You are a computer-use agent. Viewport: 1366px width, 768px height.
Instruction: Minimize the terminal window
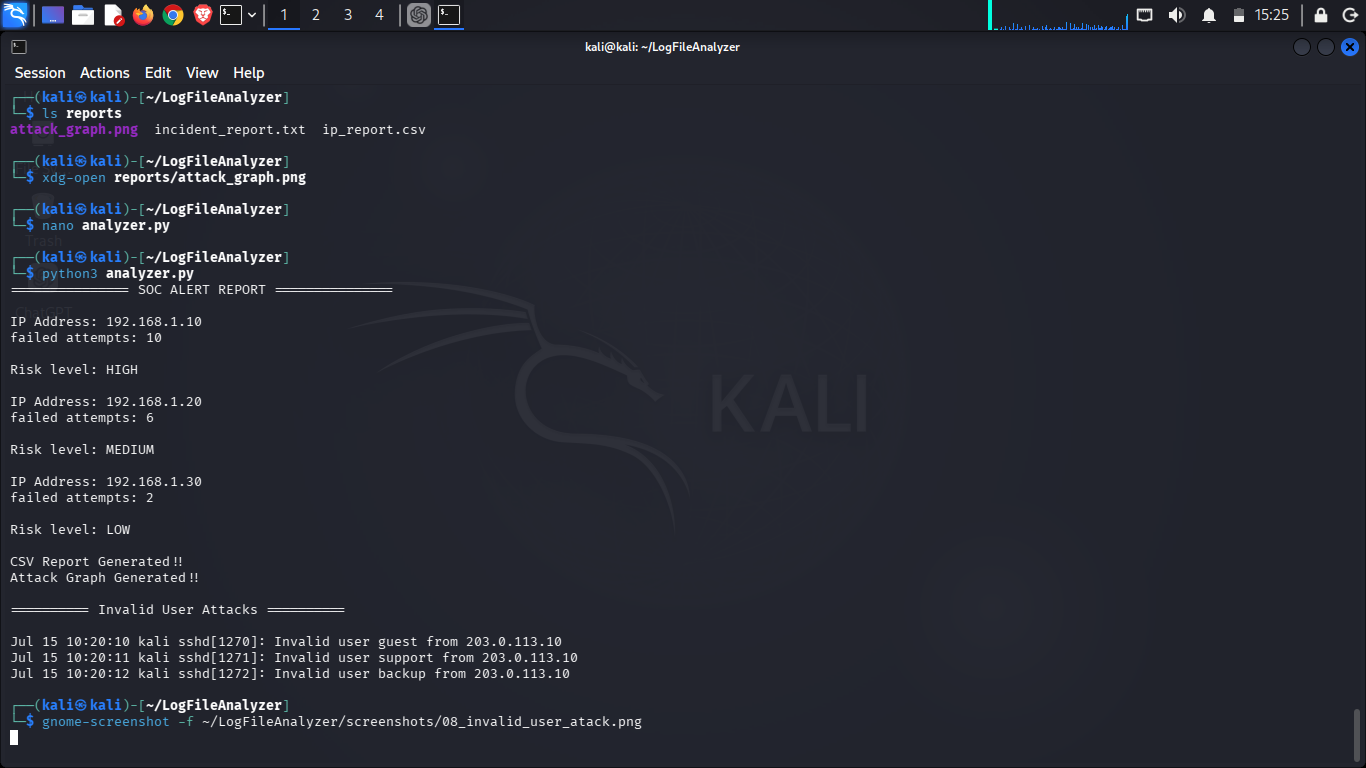coord(1302,47)
